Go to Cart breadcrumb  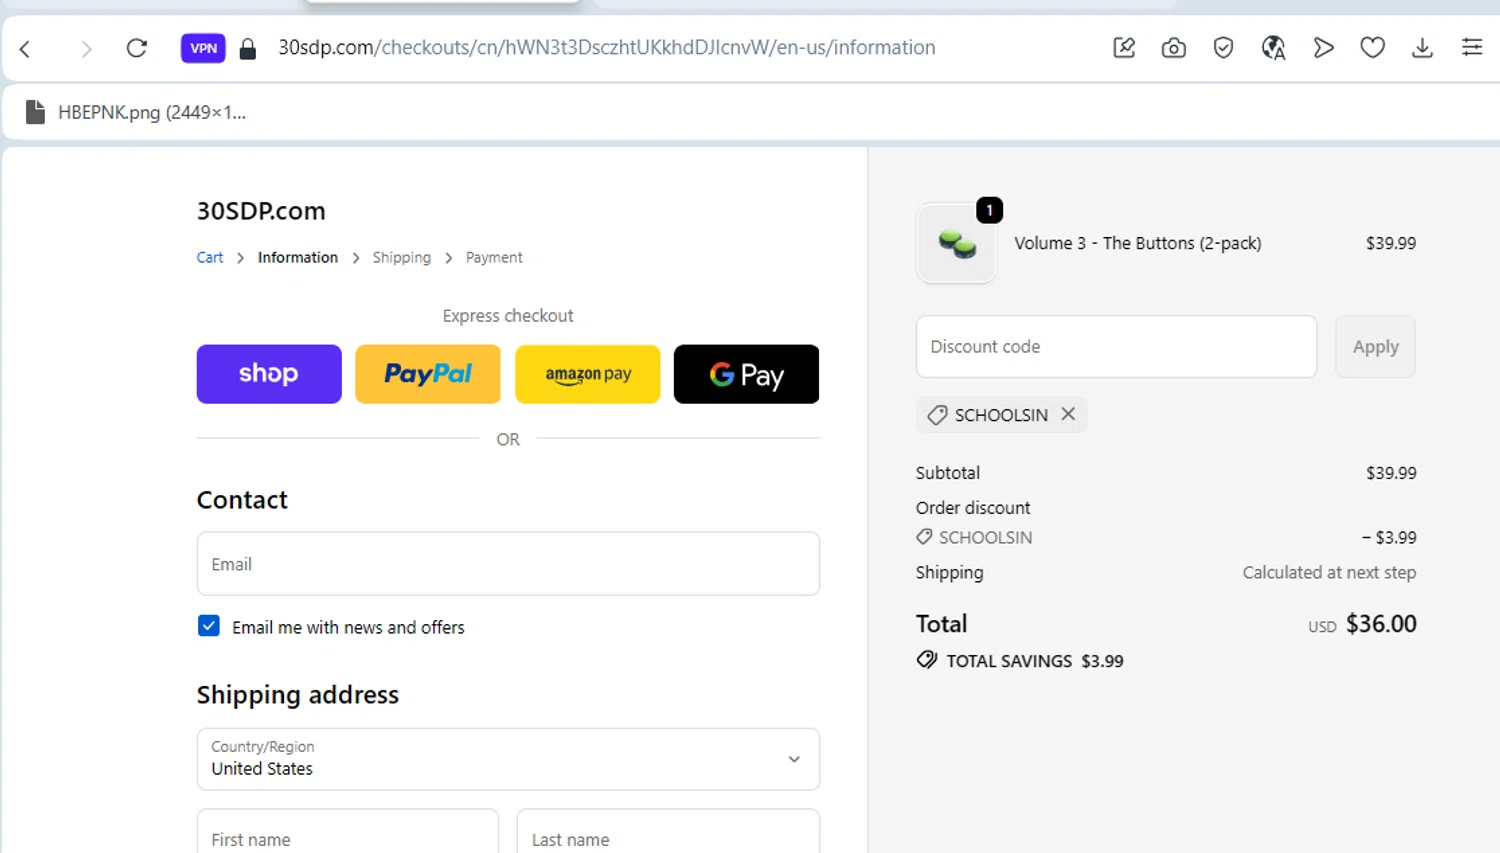point(210,258)
